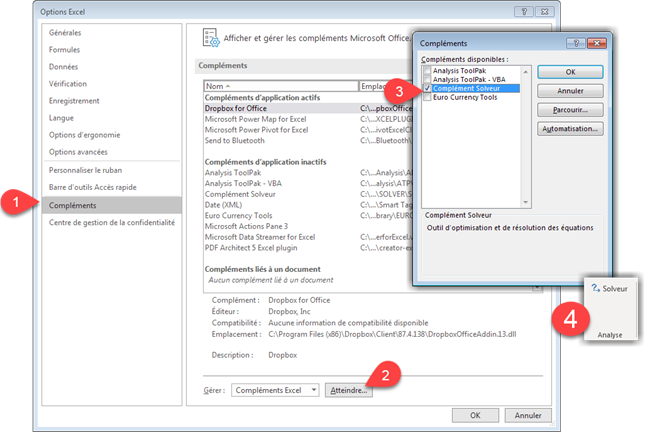Uncheck the Complément Solveur checkbox

tap(428, 88)
